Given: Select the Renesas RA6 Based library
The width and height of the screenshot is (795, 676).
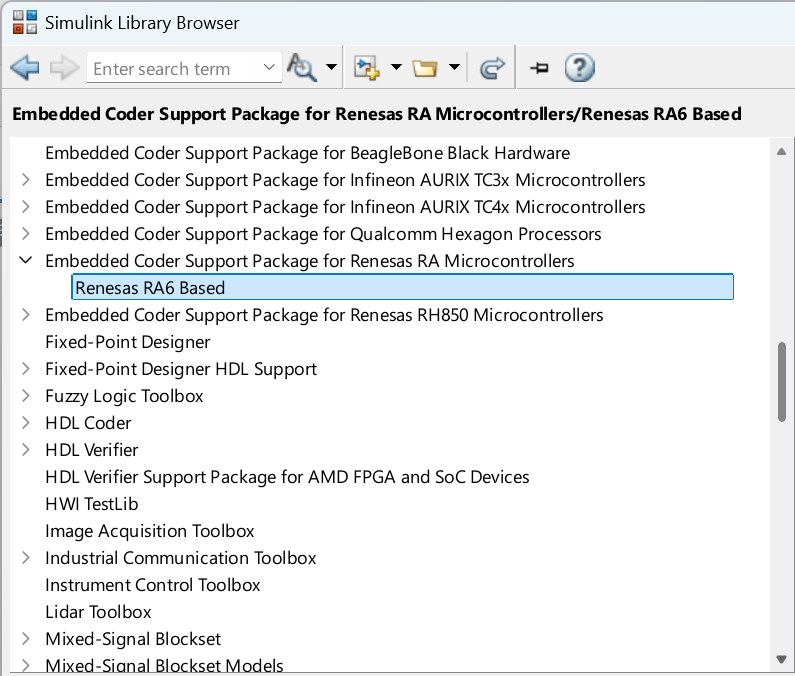Looking at the screenshot, I should point(150,288).
